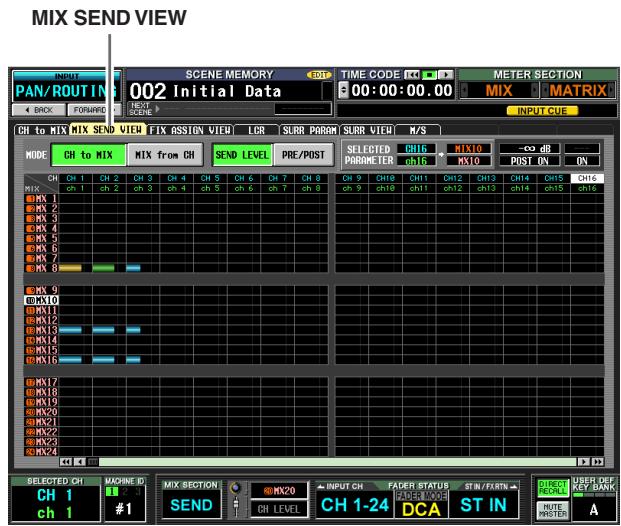Open the SURR VIEW tab

click(x=367, y=130)
